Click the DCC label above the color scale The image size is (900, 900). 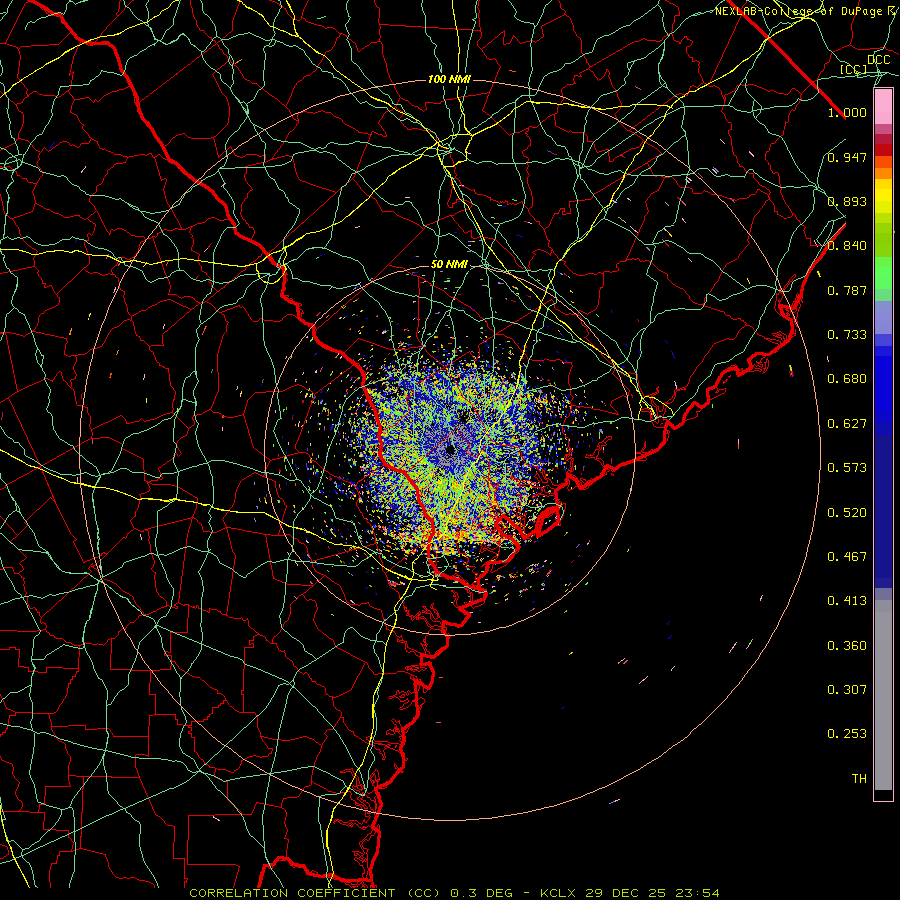click(x=878, y=60)
